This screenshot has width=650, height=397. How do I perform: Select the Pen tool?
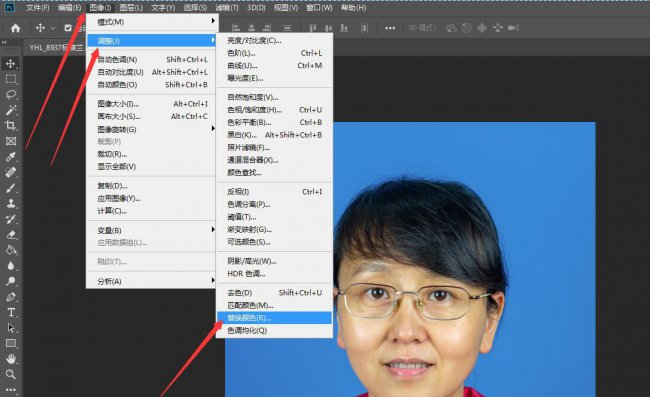[11, 297]
